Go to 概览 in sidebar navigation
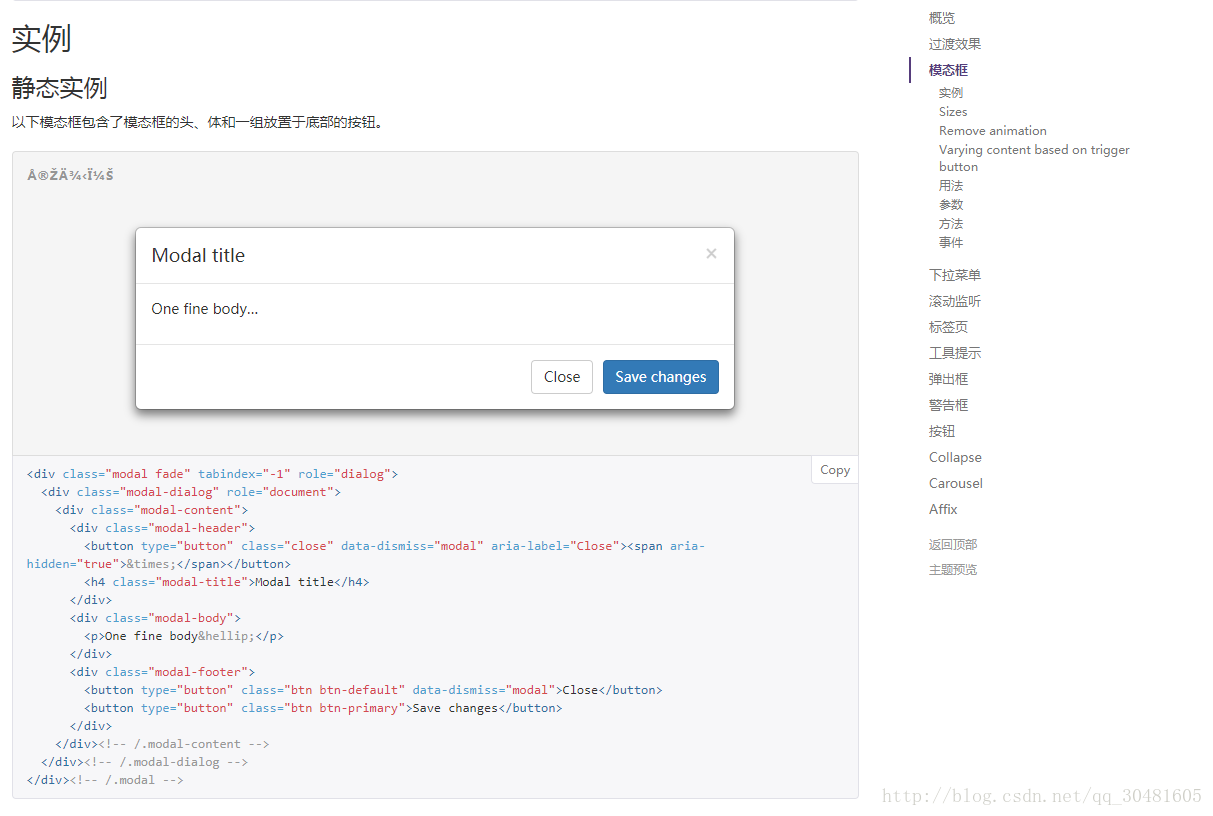The image size is (1213, 816). 941,18
